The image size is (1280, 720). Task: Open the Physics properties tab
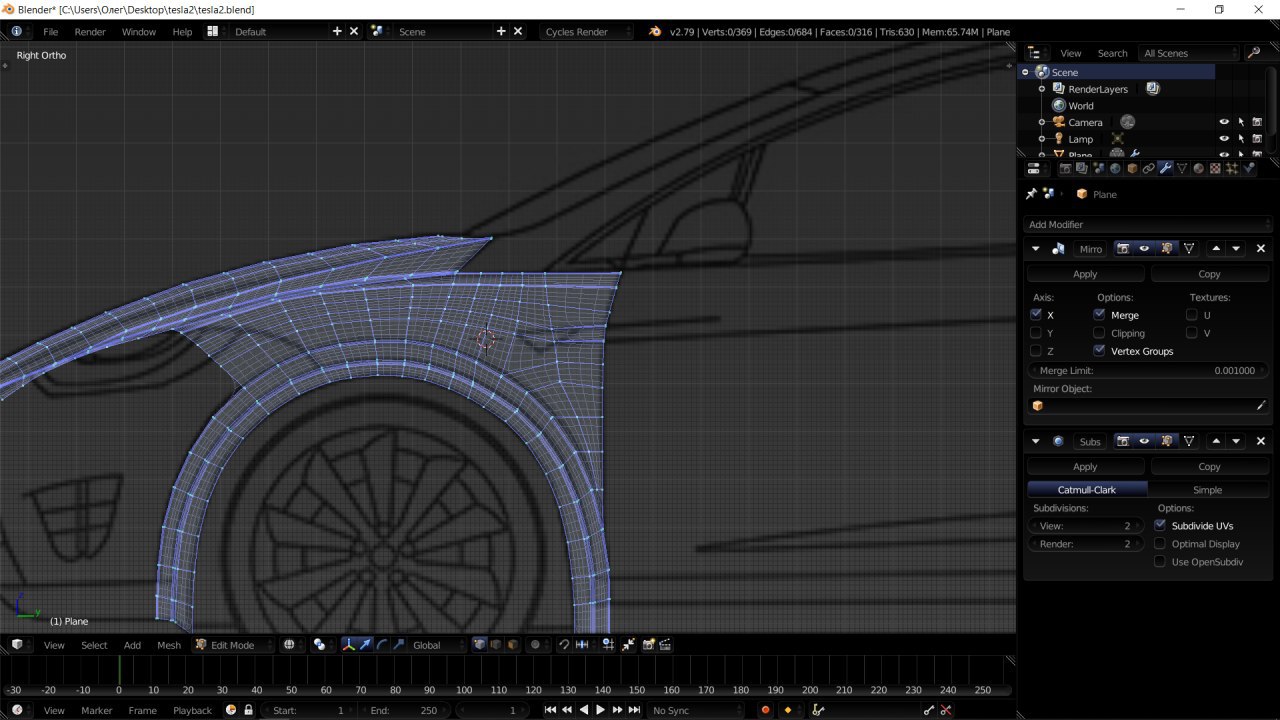(1248, 168)
